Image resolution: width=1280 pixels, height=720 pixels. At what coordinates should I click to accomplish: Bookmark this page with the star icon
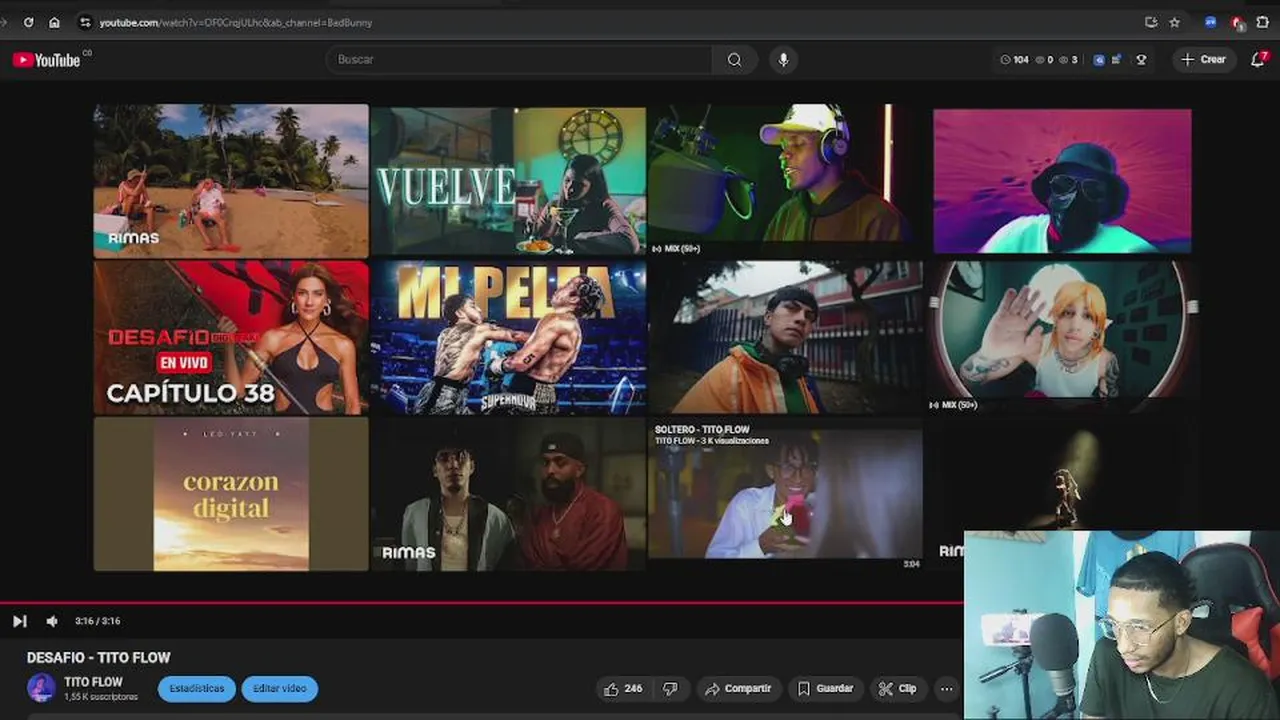[1175, 22]
